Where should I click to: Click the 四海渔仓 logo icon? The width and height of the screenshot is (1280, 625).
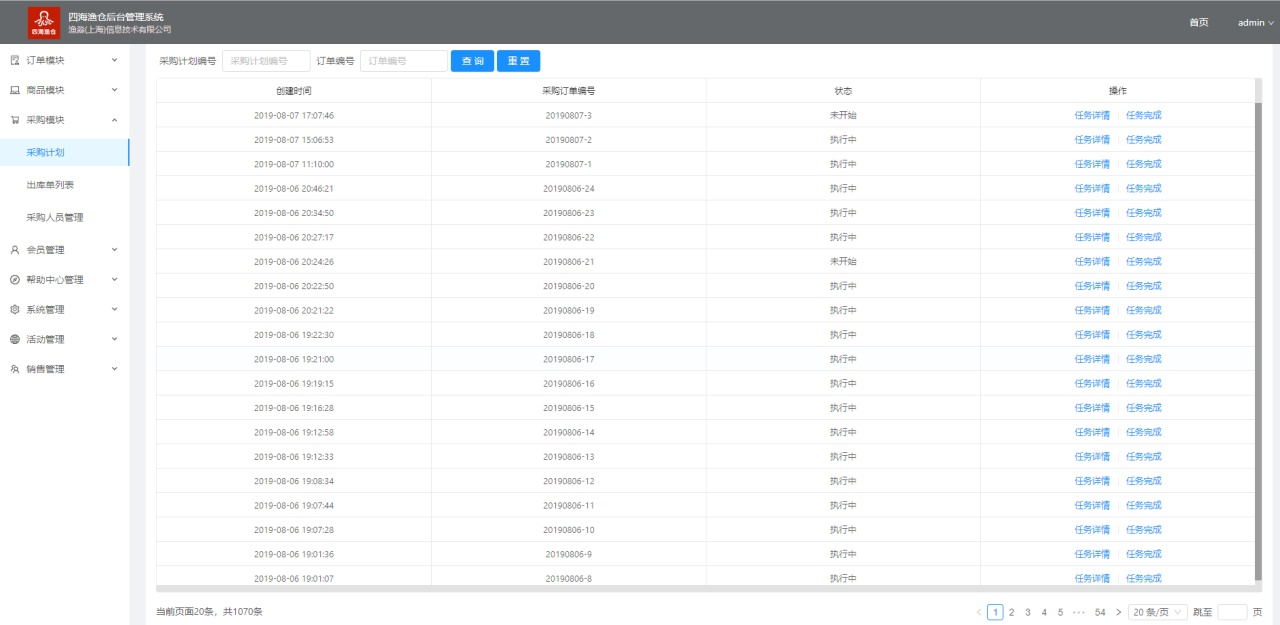[44, 22]
